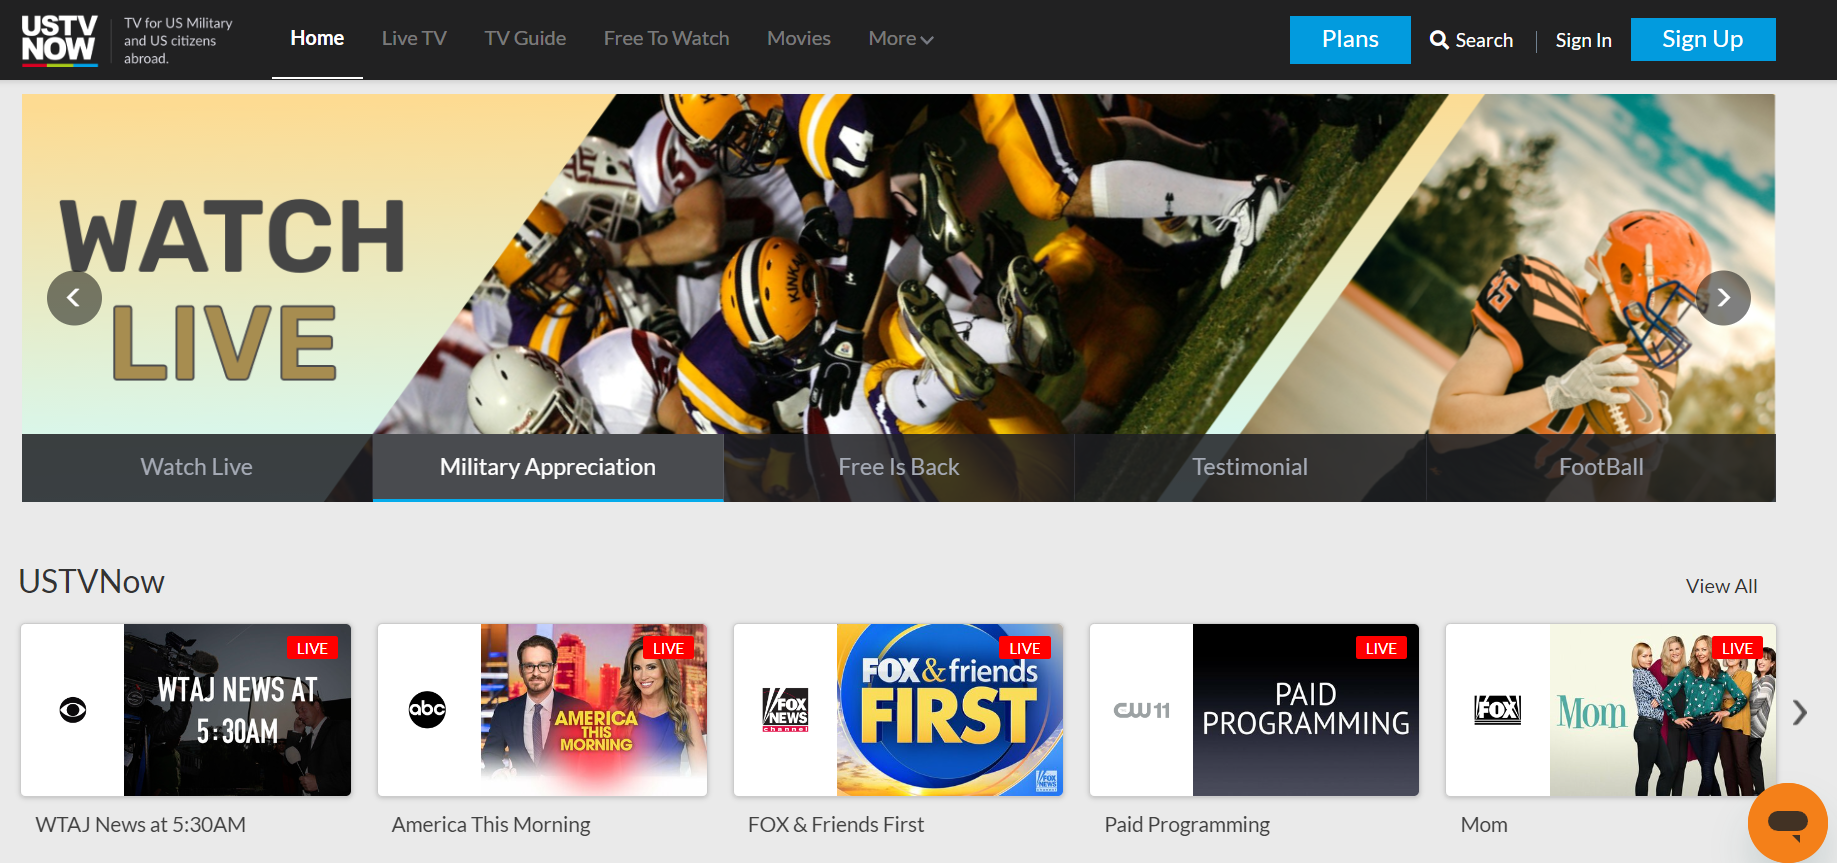This screenshot has width=1837, height=863.
Task: Click the Sign In link
Action: [1584, 41]
